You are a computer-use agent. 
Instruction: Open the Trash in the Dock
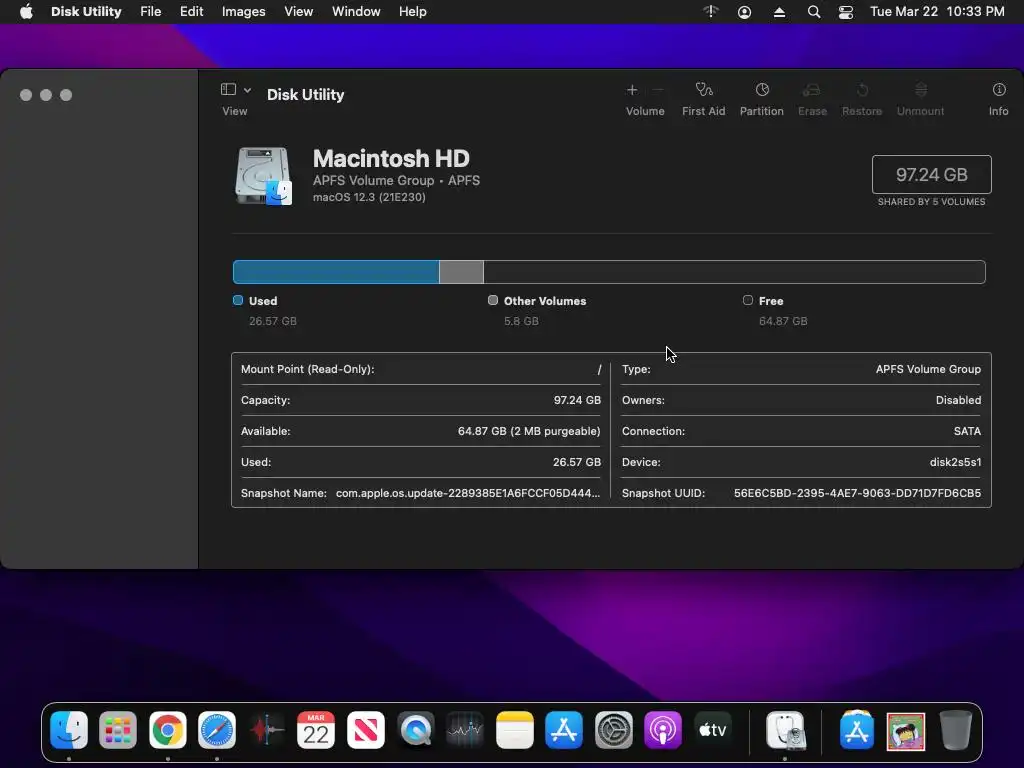click(955, 729)
